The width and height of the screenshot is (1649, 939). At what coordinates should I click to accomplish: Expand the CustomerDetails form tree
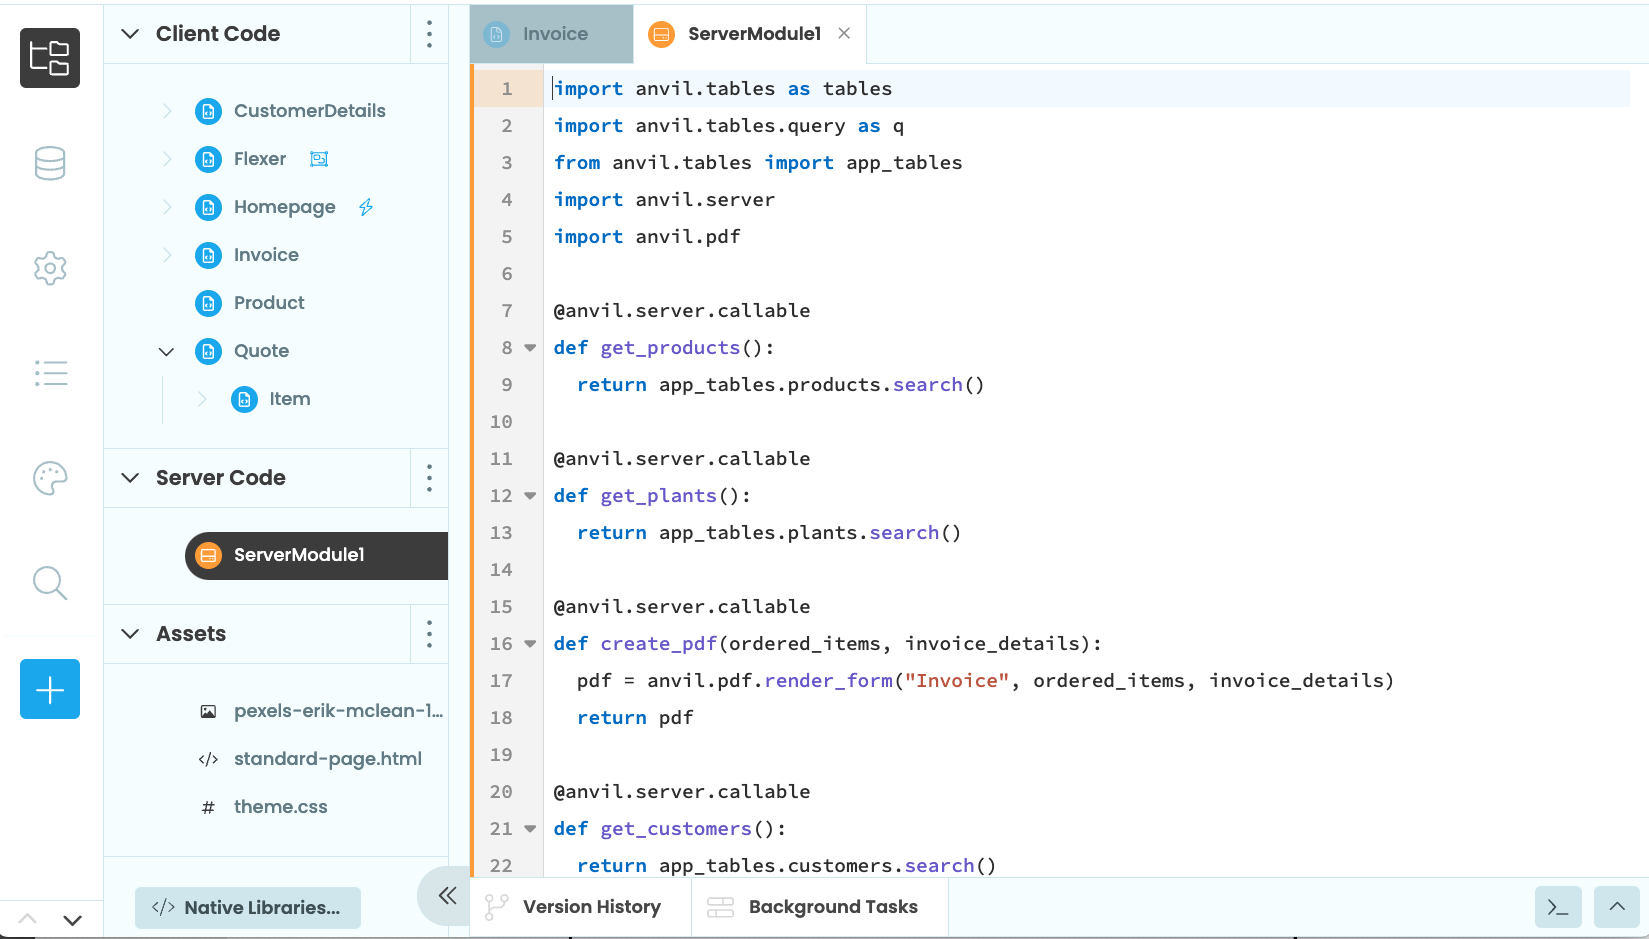coord(166,111)
